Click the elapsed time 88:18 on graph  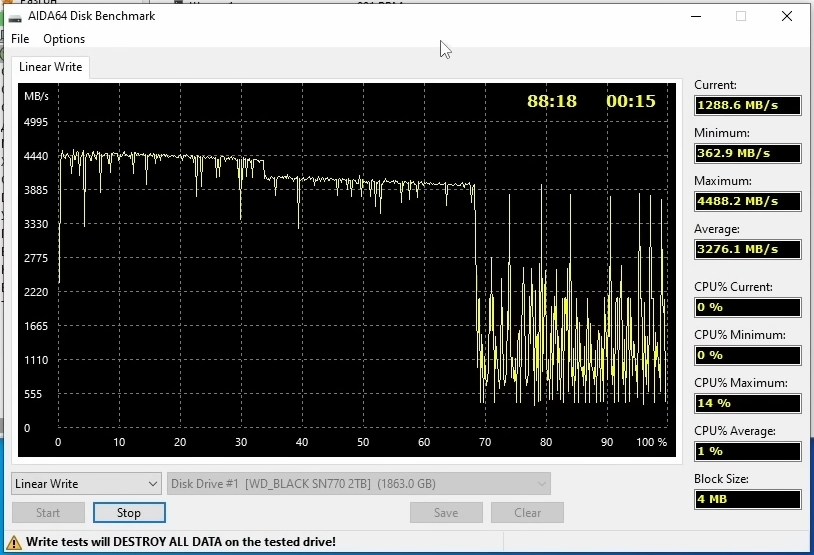tap(552, 101)
